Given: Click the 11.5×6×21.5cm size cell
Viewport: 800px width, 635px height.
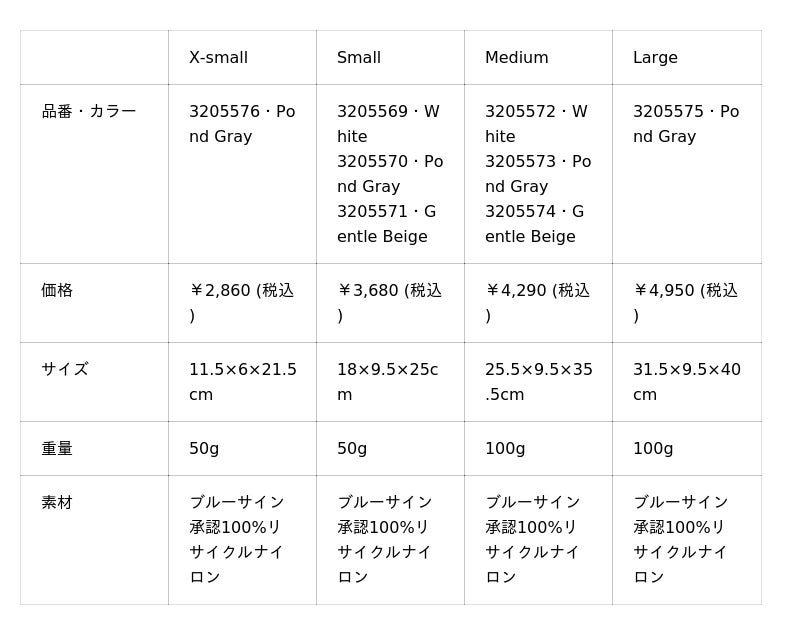Looking at the screenshot, I should [242, 382].
